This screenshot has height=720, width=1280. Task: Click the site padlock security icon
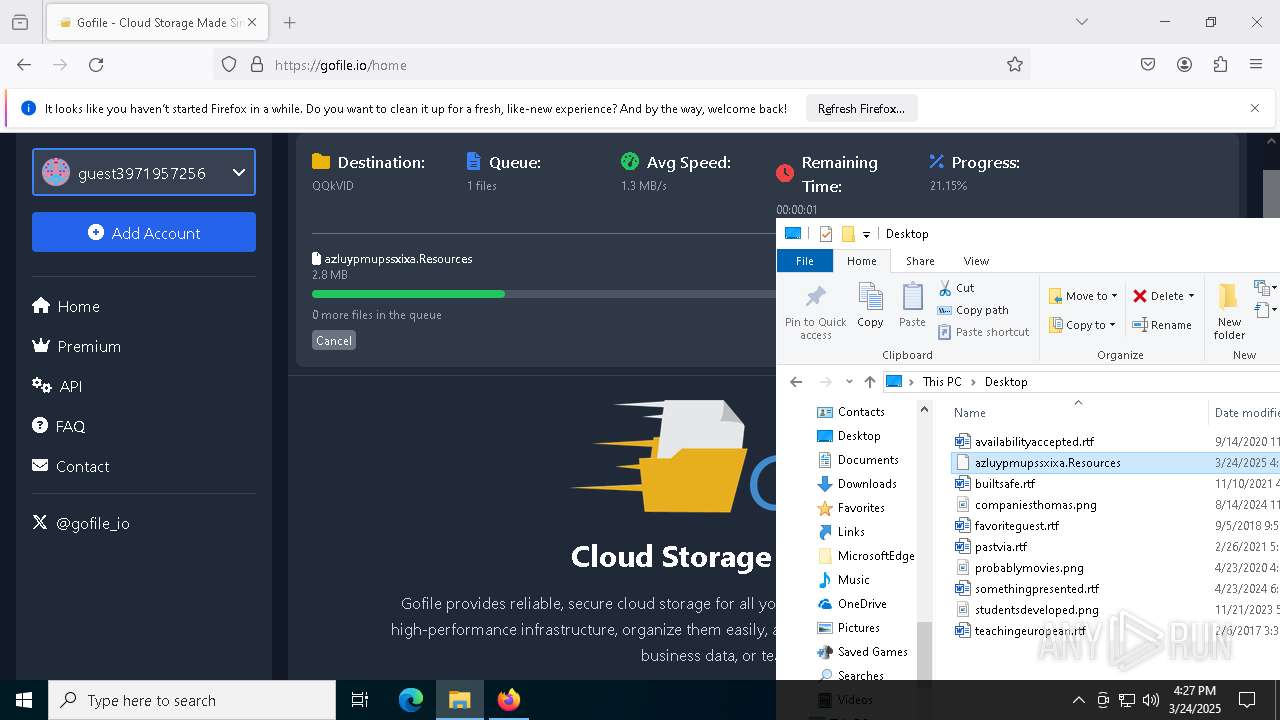coord(257,65)
